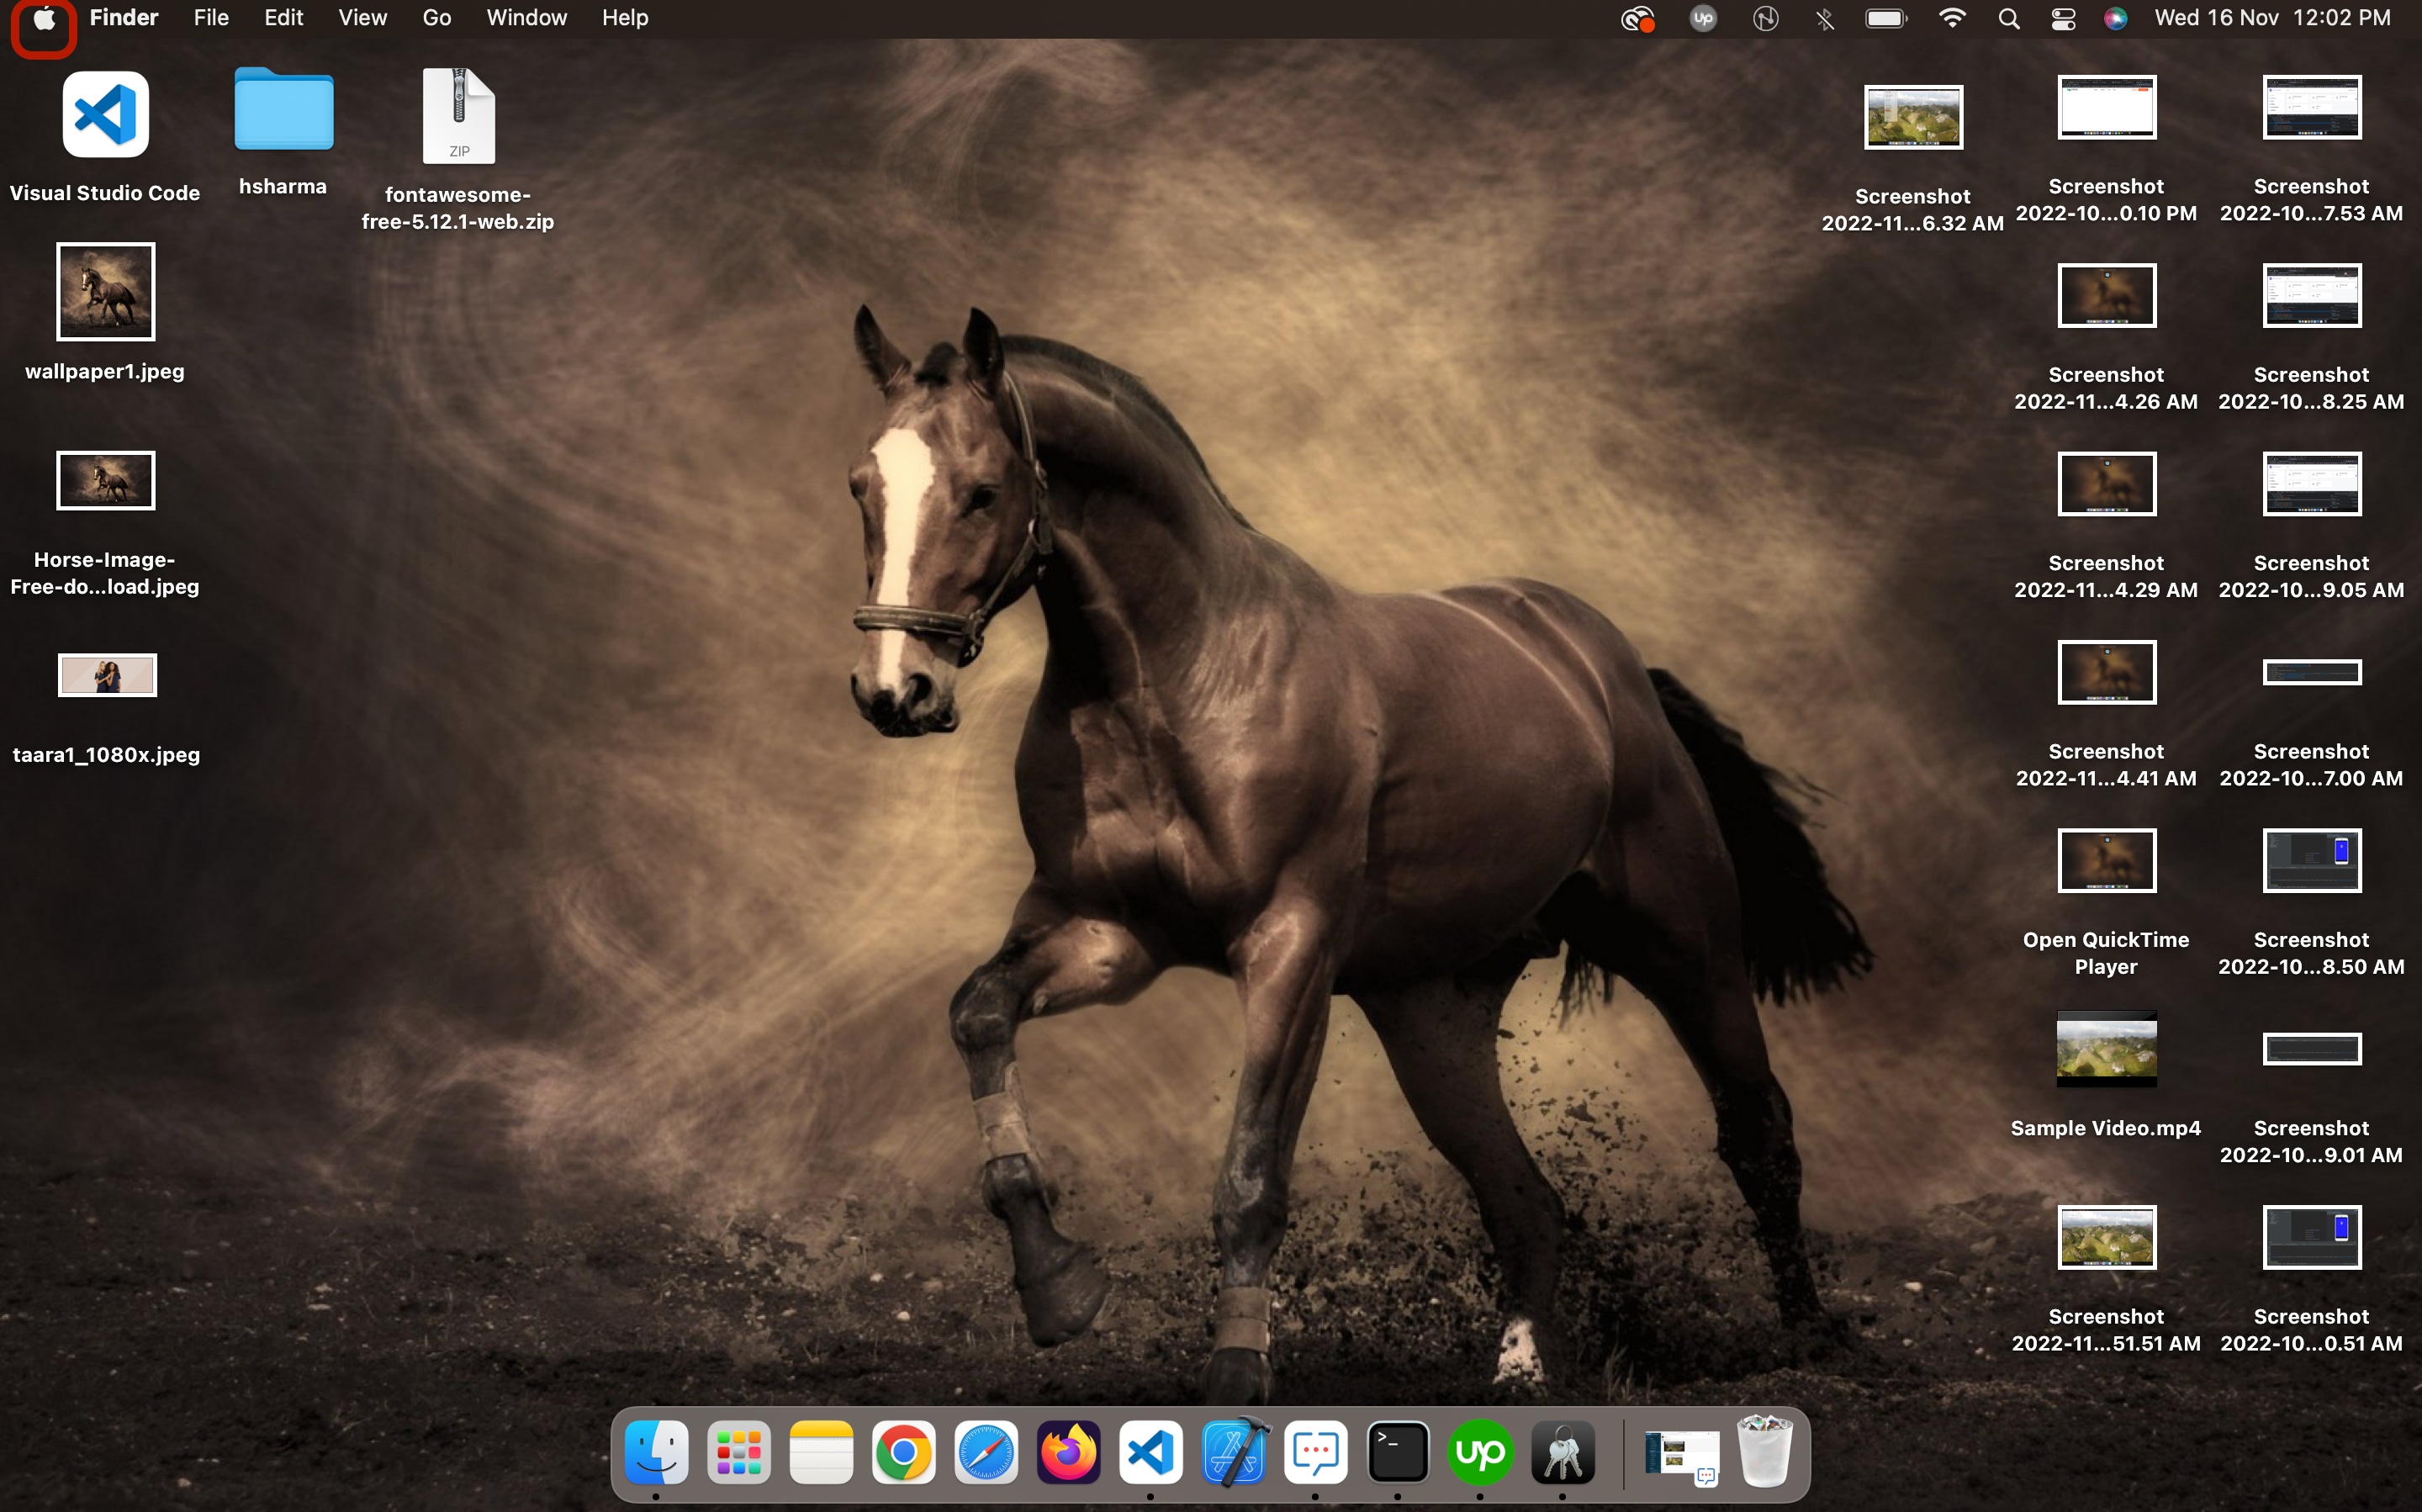The height and width of the screenshot is (1512, 2422).
Task: Launch Firefox from the Dock
Action: click(x=1068, y=1452)
